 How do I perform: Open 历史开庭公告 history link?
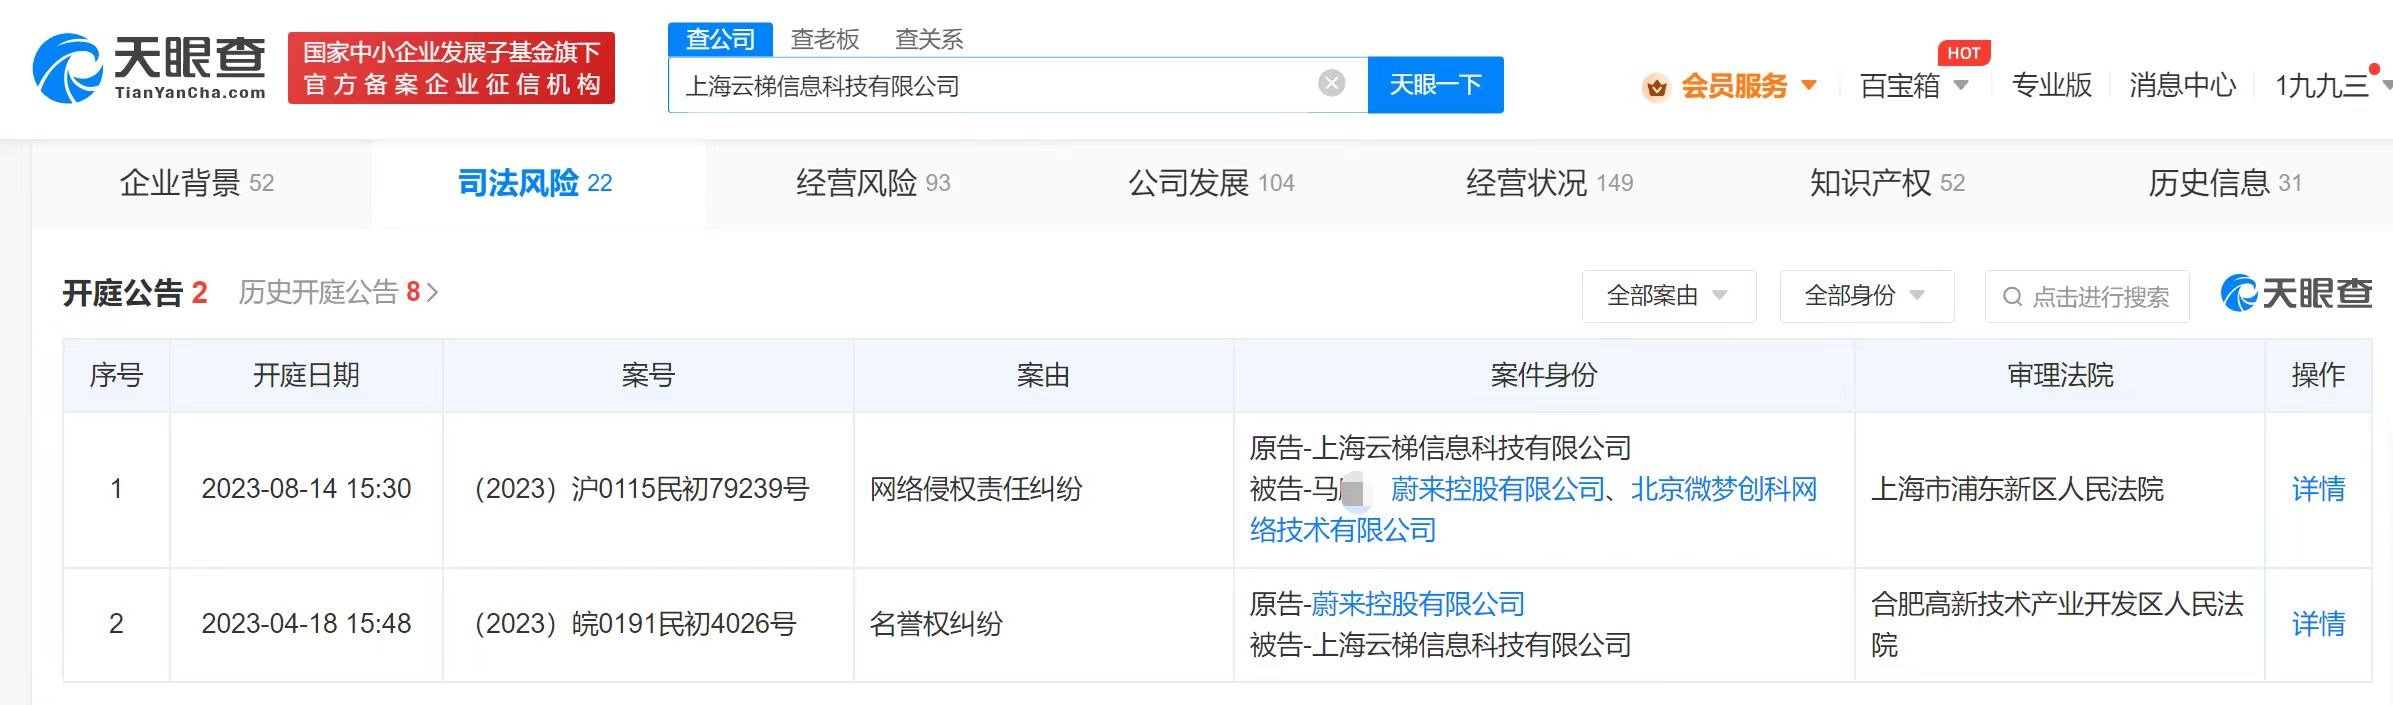tap(329, 292)
